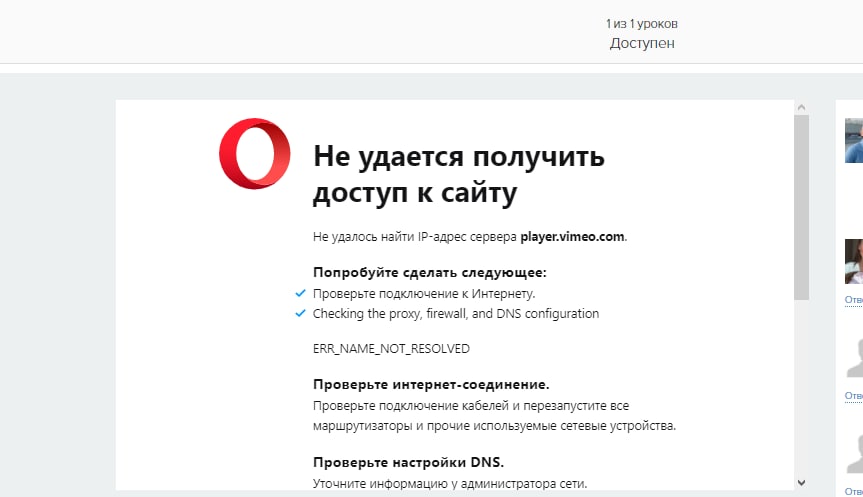Click the heading "Не удается получить доступ к сайту"
The image size is (863, 497).
(x=458, y=174)
